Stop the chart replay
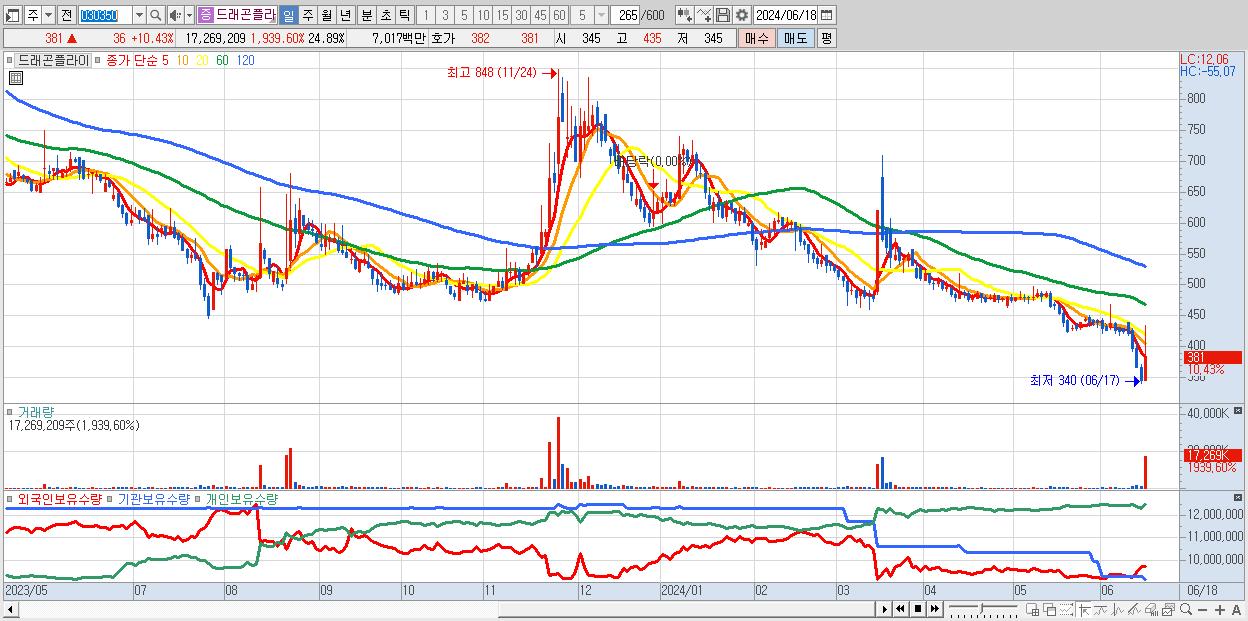 (918, 608)
